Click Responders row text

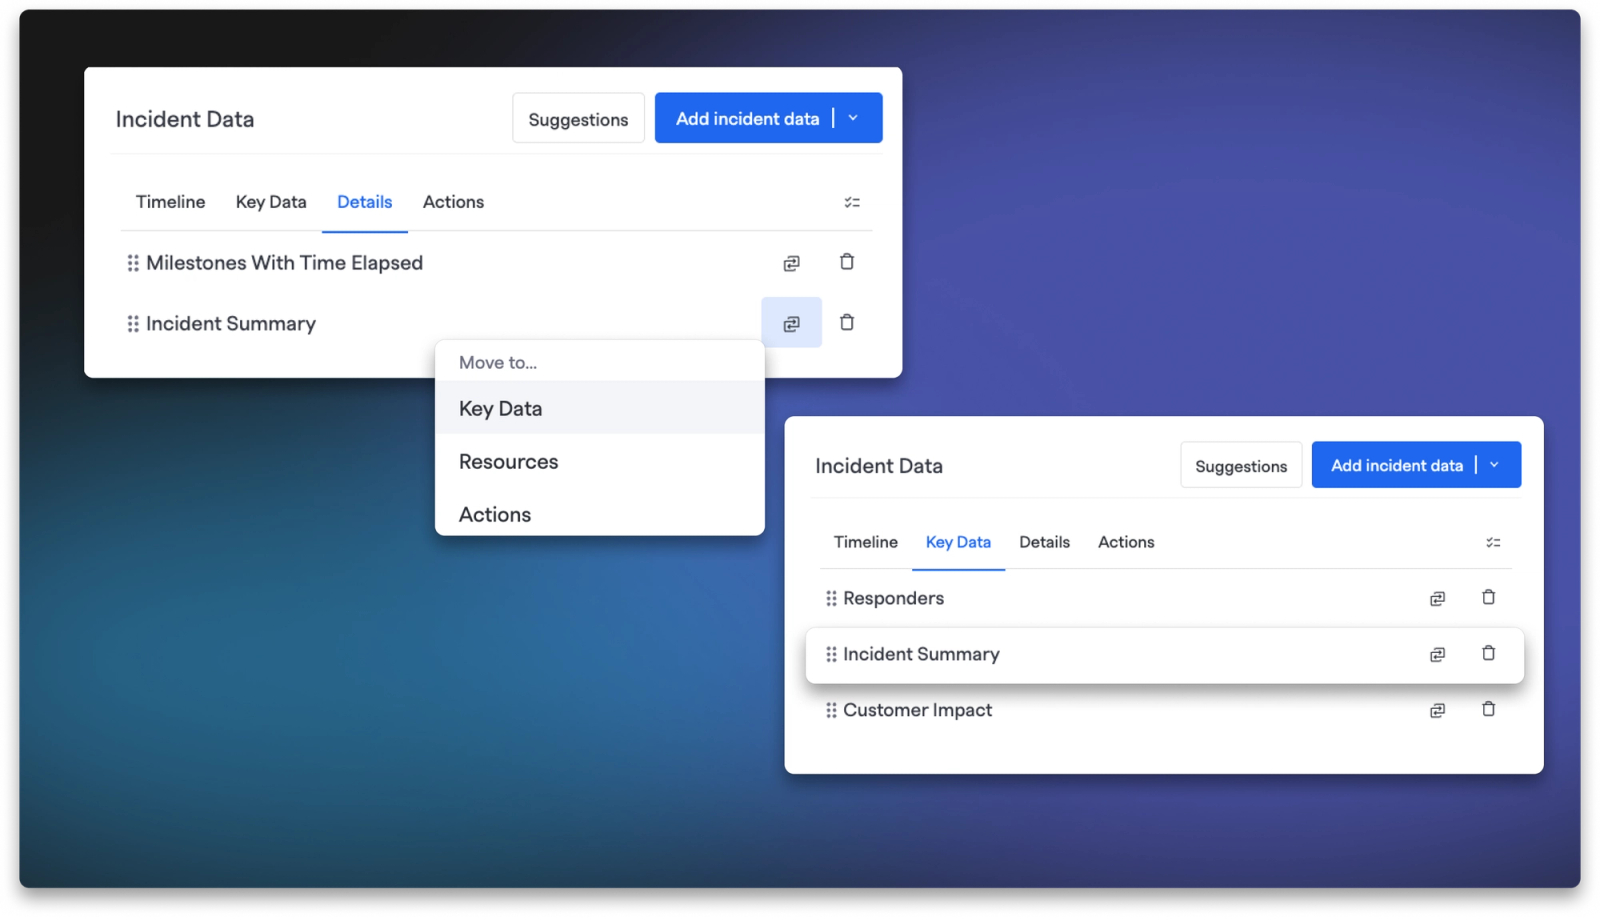point(893,598)
